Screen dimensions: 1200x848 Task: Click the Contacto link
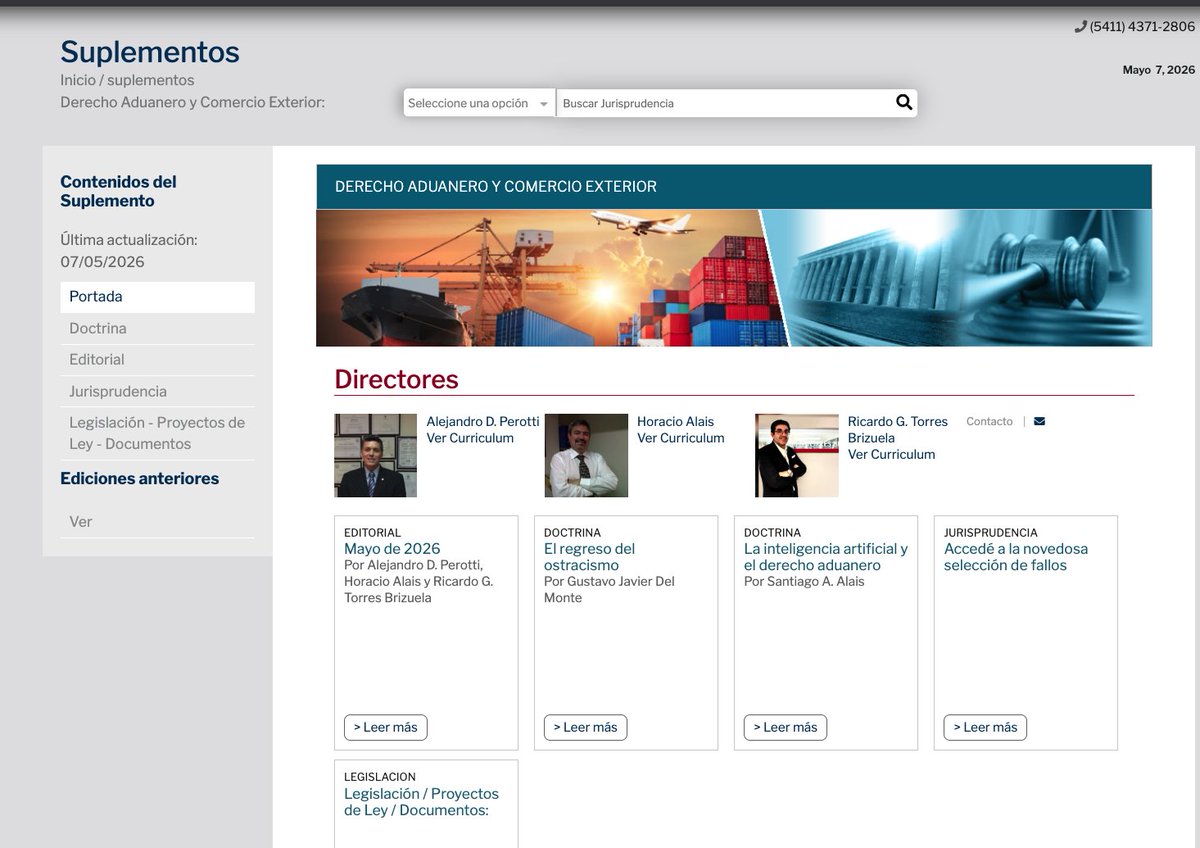coord(989,421)
